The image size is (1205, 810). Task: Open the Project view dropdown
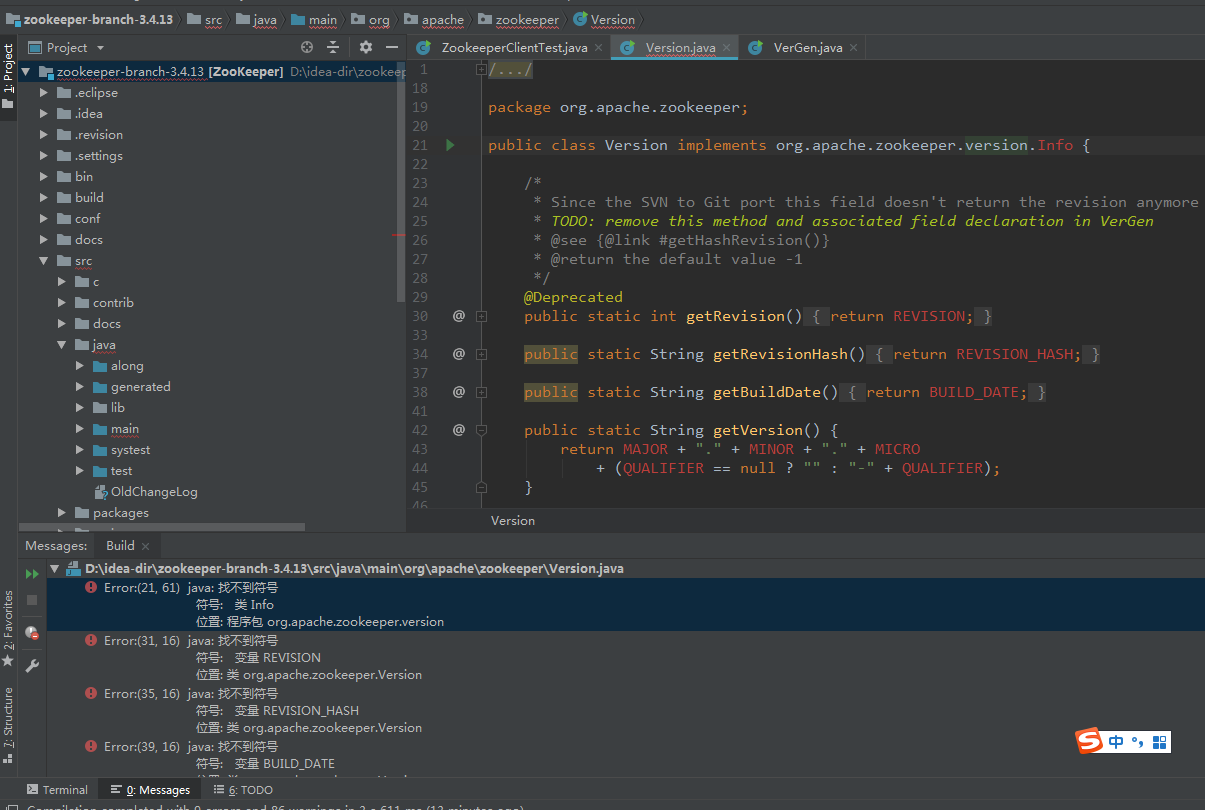(x=100, y=48)
